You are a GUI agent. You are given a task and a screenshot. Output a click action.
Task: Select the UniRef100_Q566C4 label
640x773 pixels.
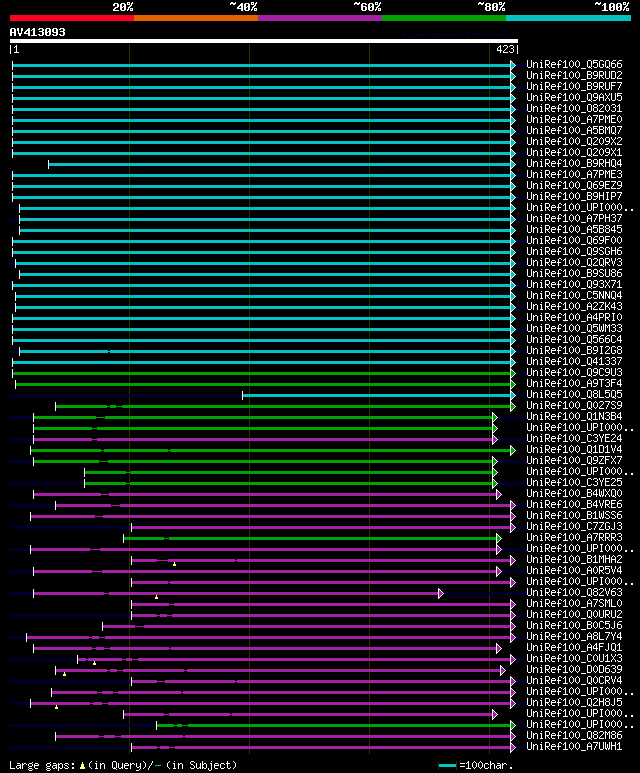click(x=574, y=340)
